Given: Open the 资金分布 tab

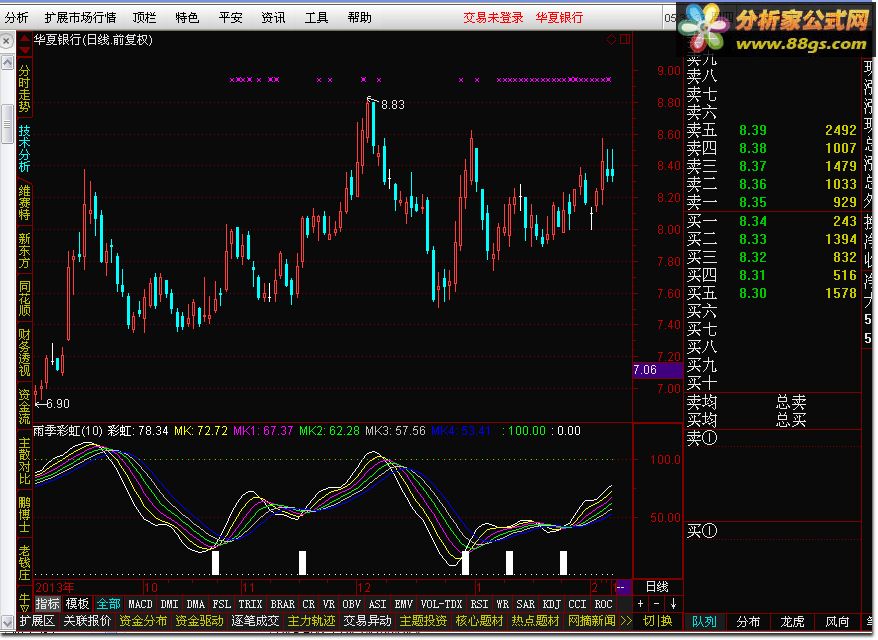Looking at the screenshot, I should [143, 621].
